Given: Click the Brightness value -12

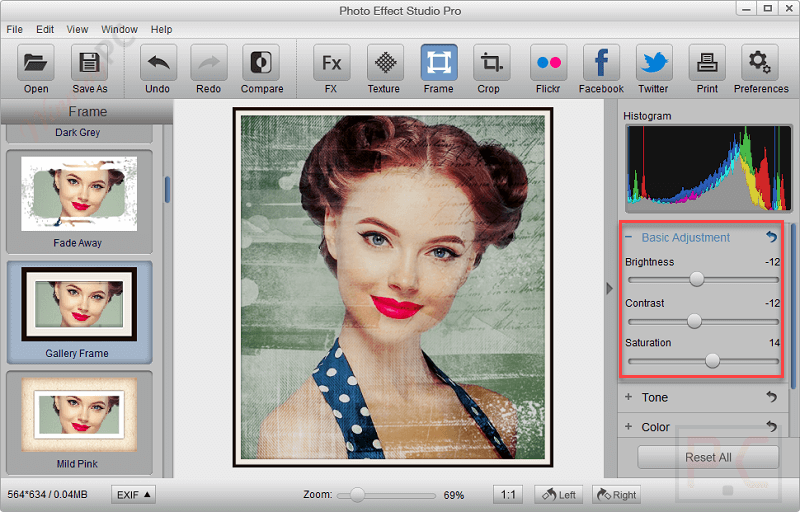Looking at the screenshot, I should [x=772, y=262].
